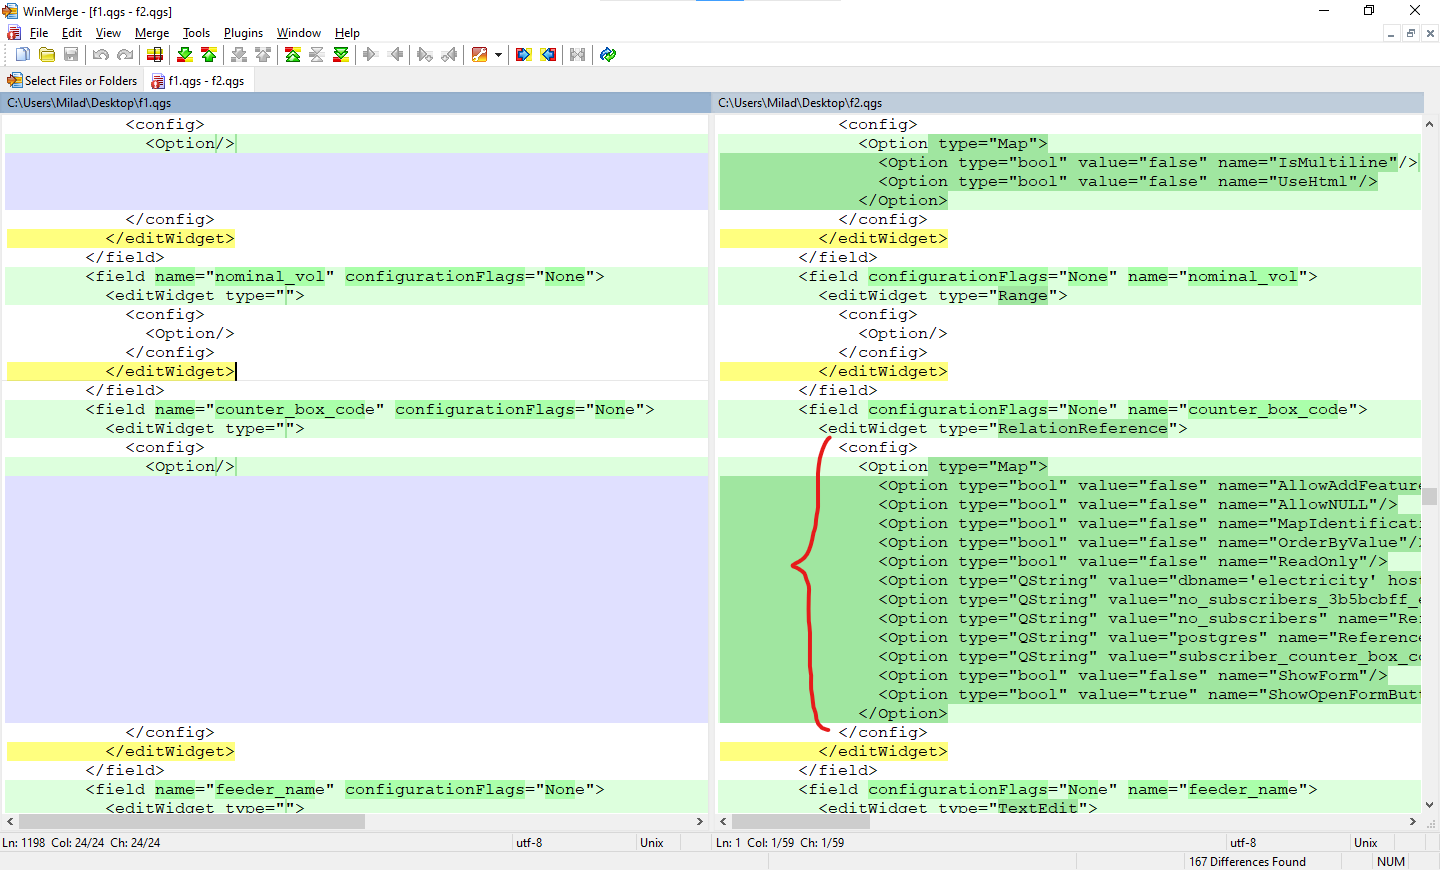Image resolution: width=1440 pixels, height=870 pixels.
Task: Undo the last edit
Action: click(101, 54)
